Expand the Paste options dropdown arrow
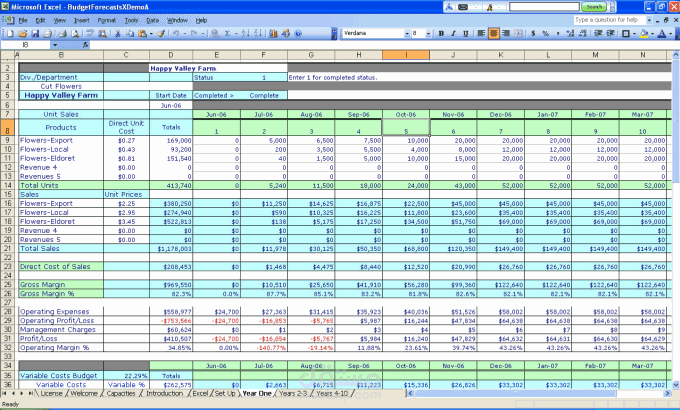The width and height of the screenshot is (680, 410). point(150,33)
